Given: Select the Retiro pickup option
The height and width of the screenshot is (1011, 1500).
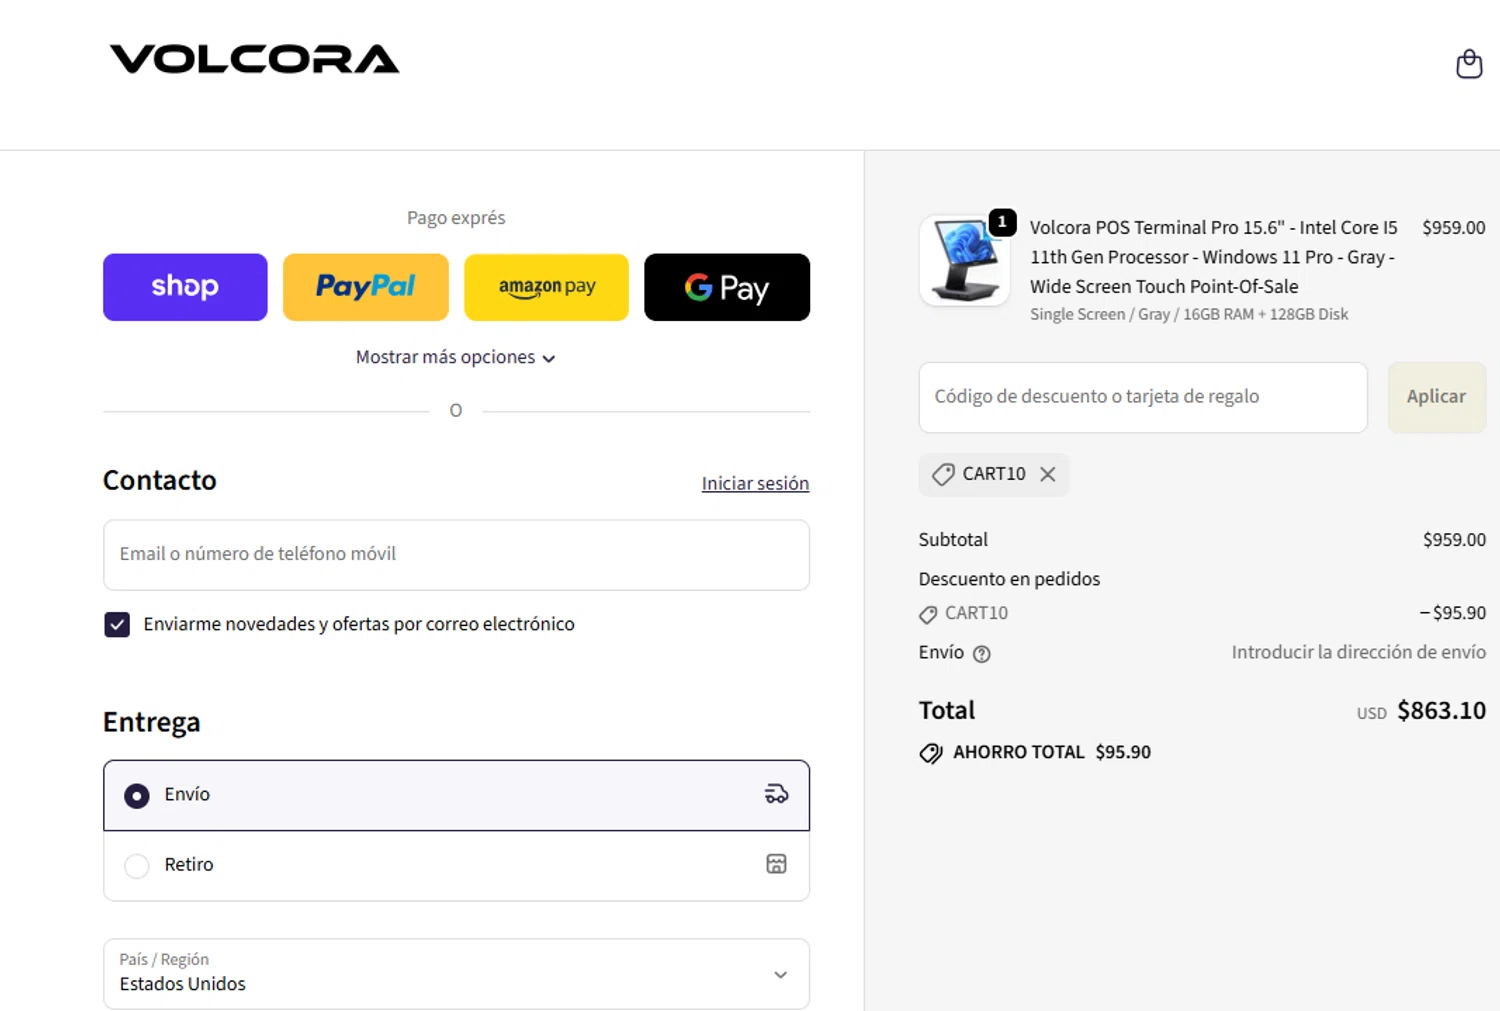Looking at the screenshot, I should click(456, 866).
